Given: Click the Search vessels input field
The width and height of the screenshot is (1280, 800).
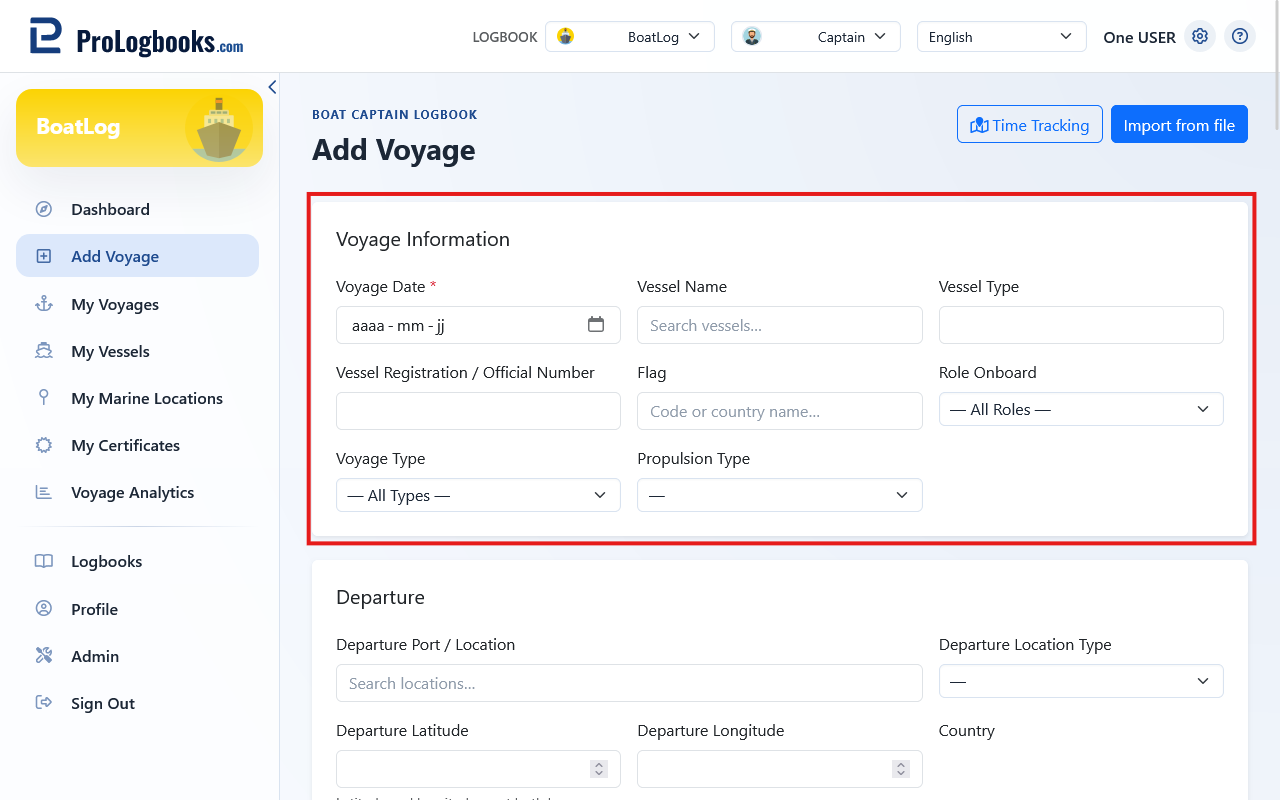Looking at the screenshot, I should point(779,325).
